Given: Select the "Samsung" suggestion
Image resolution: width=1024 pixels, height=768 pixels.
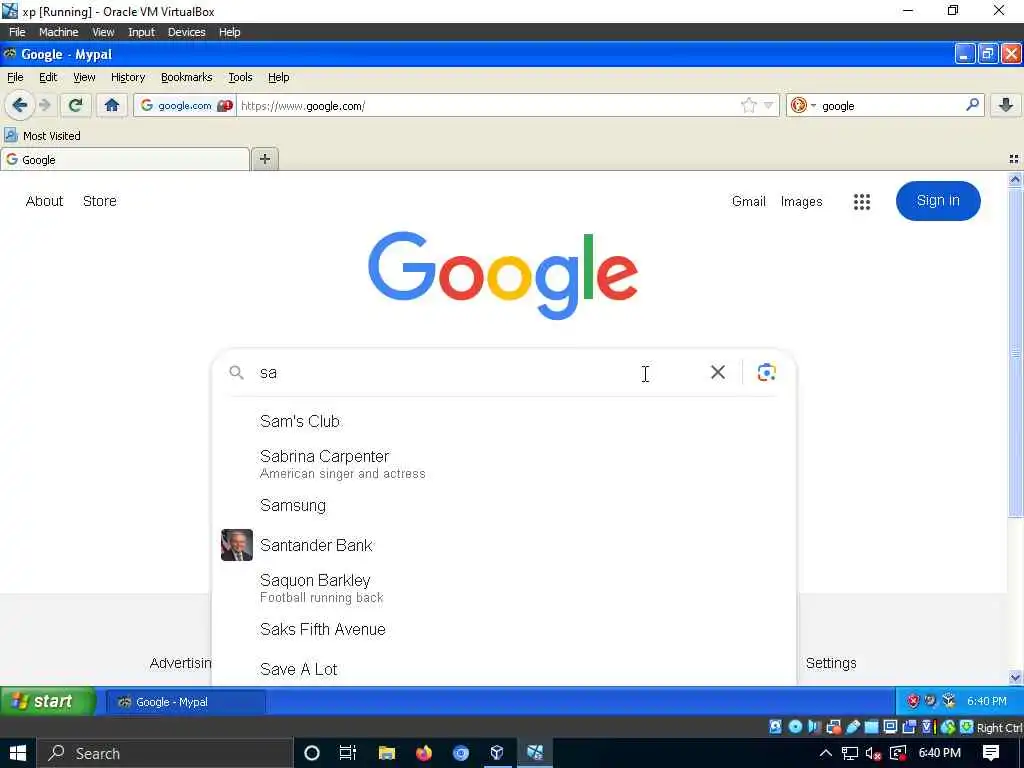Looking at the screenshot, I should coord(293,505).
